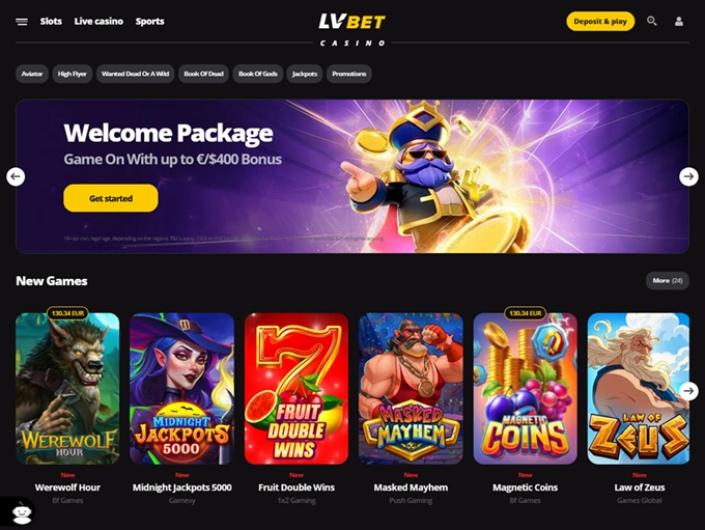Select the Aviator quick filter chip
Viewport: 705px width, 530px height.
coord(32,74)
